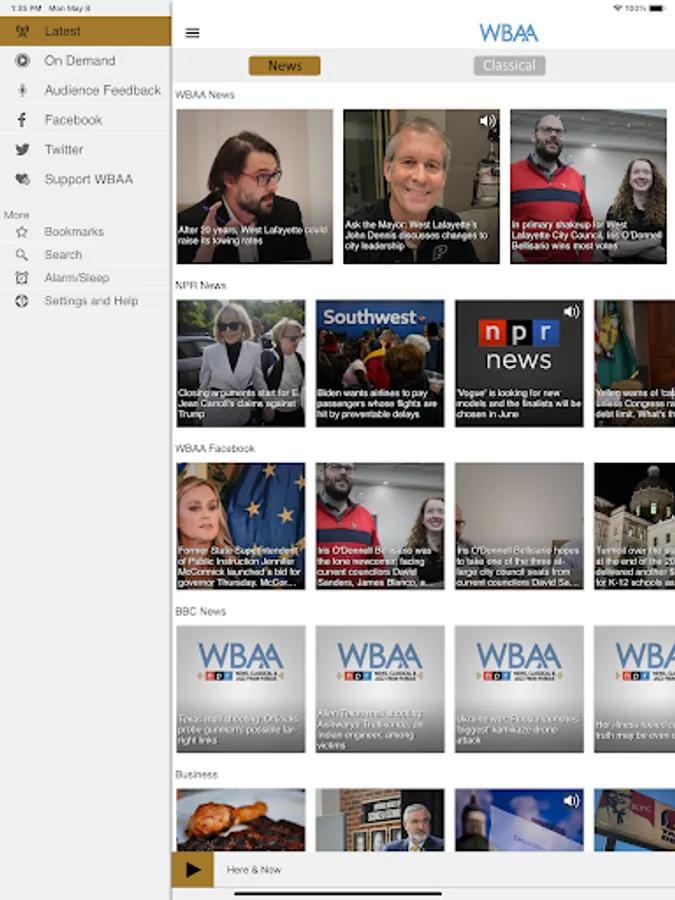Open Southwest Biden airlines delays story
Viewport: 675px width, 900px height.
[380, 363]
